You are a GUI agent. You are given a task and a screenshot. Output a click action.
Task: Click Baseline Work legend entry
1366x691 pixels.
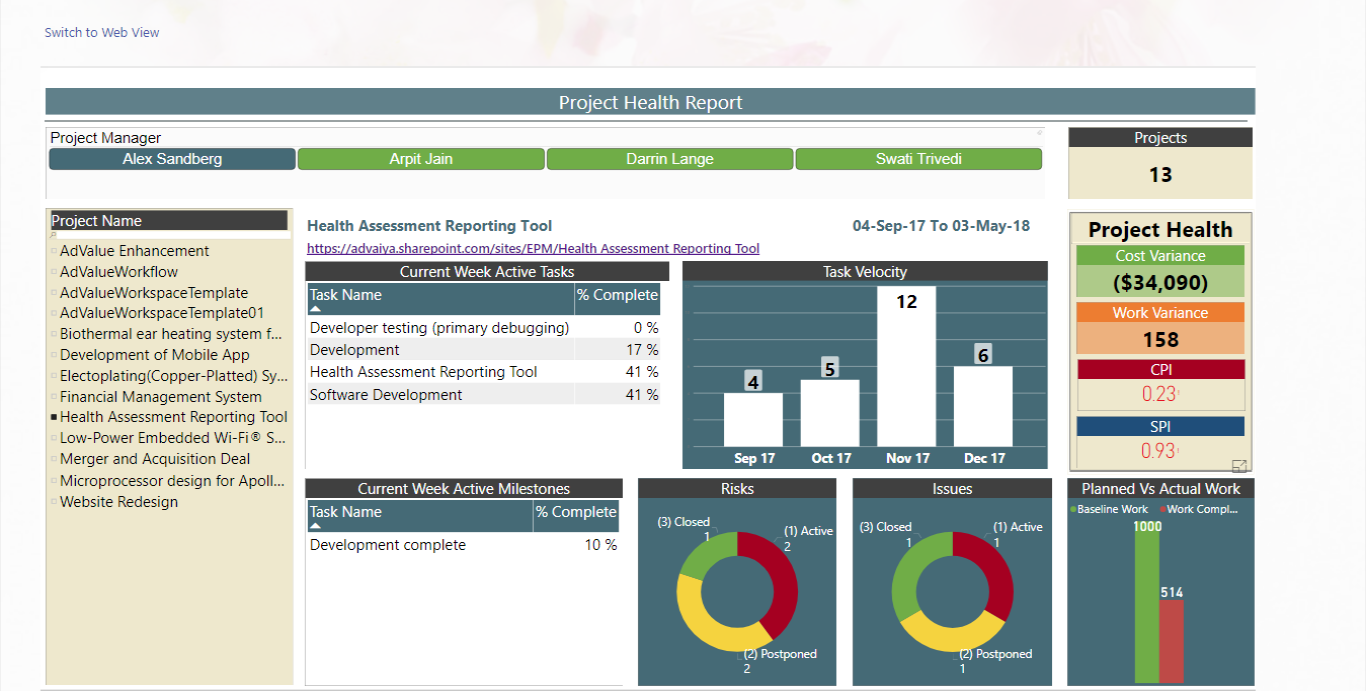pos(1109,509)
